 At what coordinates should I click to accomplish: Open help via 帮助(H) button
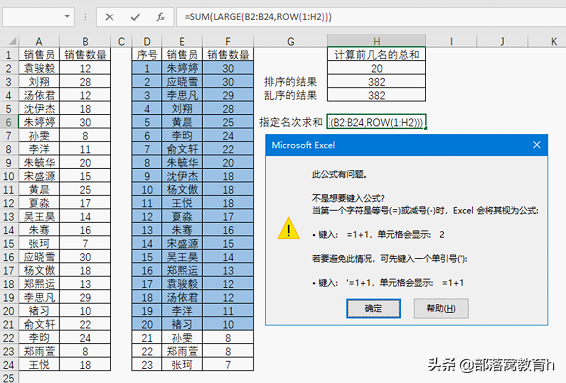[x=441, y=308]
